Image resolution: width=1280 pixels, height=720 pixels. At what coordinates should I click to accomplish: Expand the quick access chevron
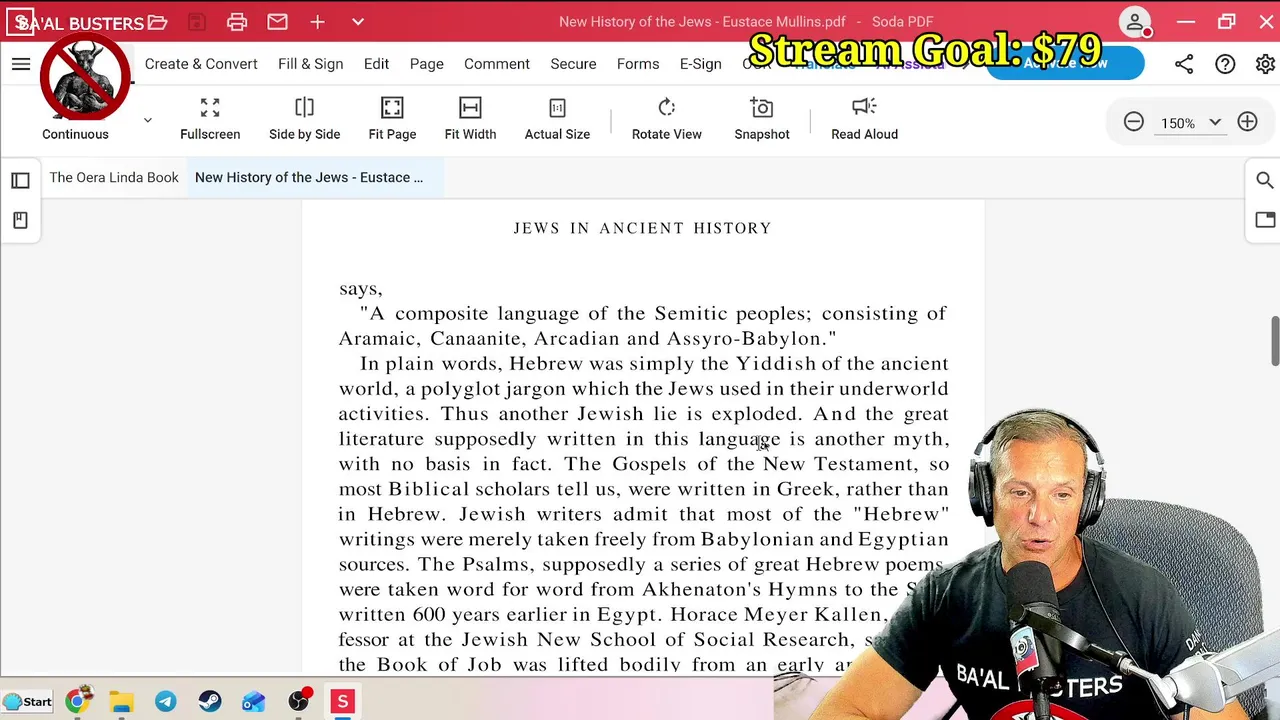pyautogui.click(x=358, y=22)
